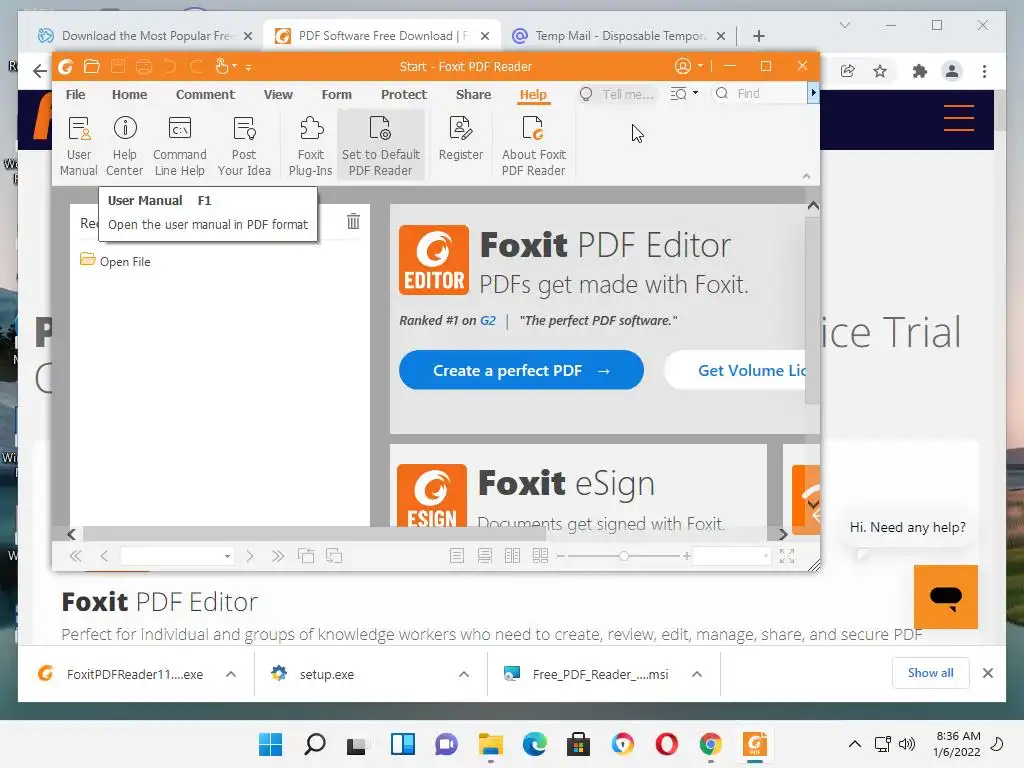Click the Open folder icon in quick access toolbar
The image size is (1024, 768).
pos(92,66)
